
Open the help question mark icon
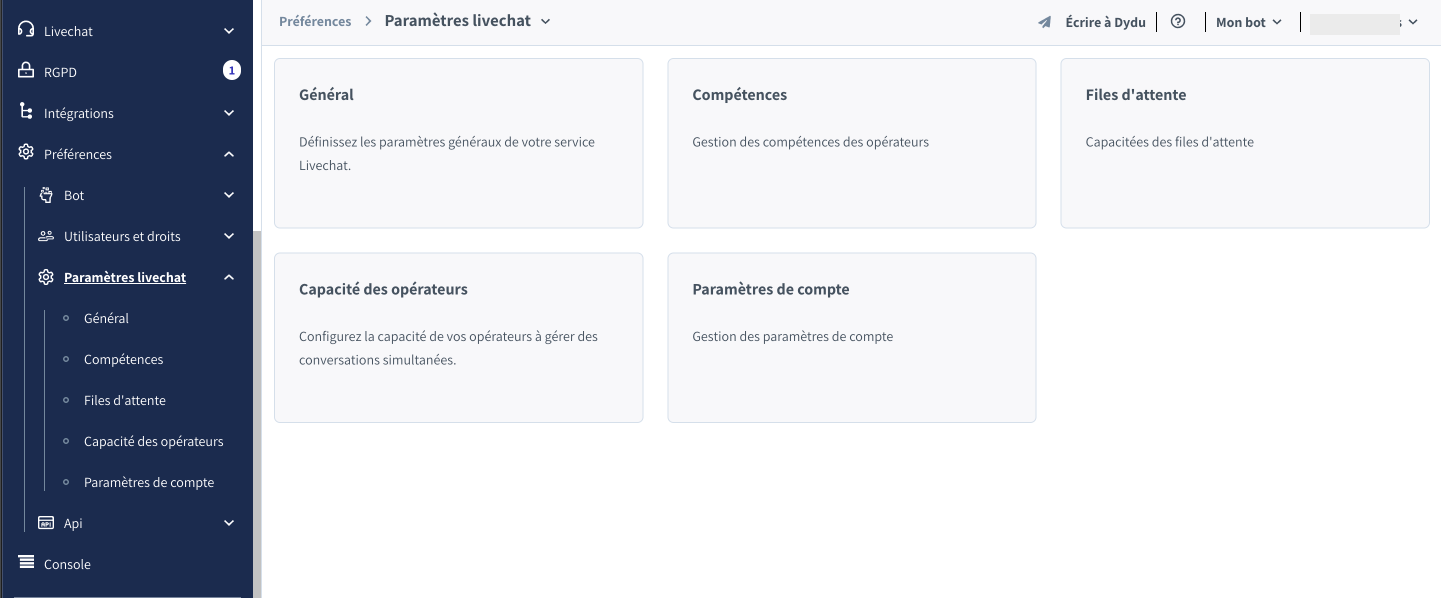(x=1178, y=21)
